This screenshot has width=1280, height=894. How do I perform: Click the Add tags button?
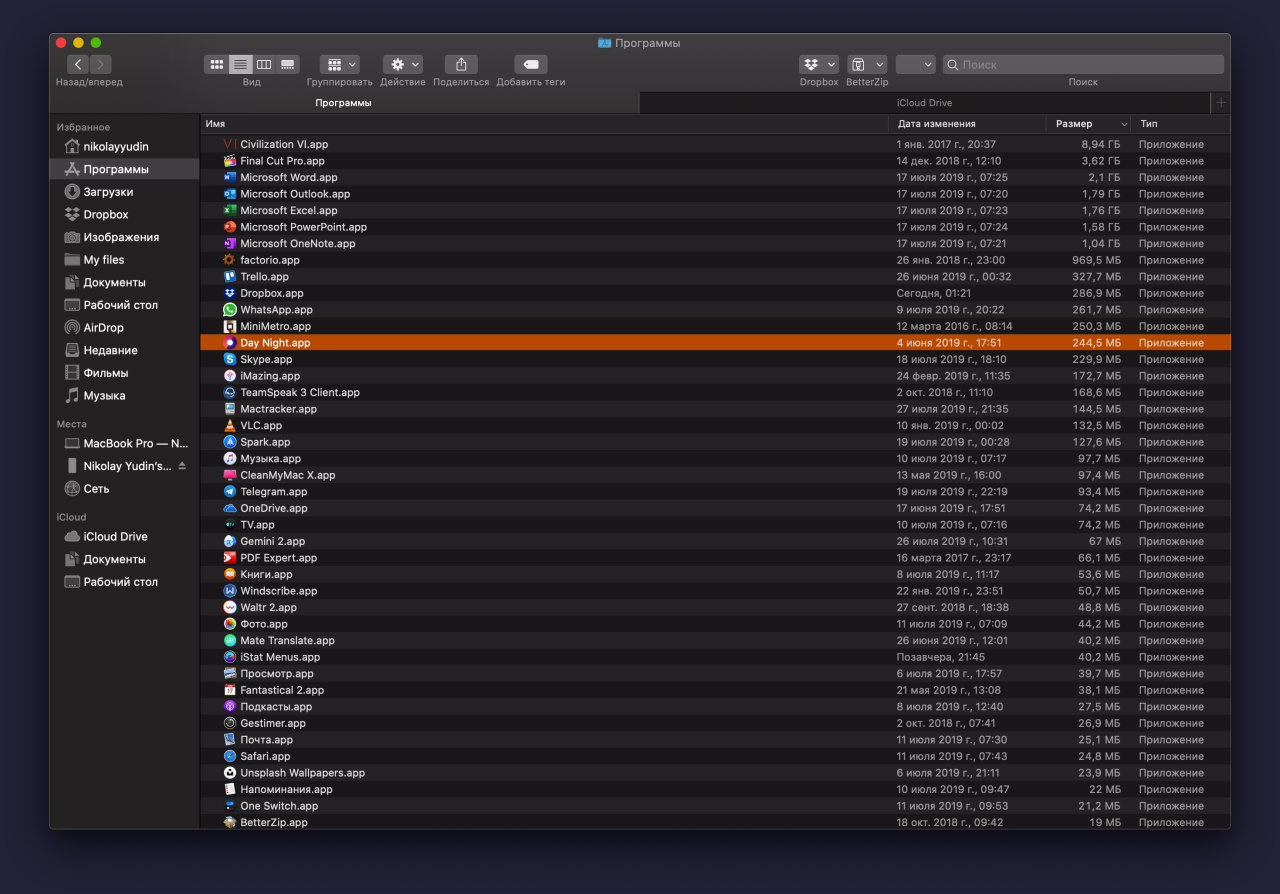(530, 64)
